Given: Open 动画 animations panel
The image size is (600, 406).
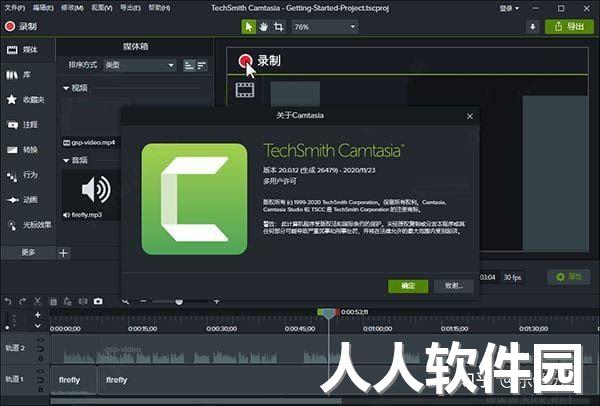Looking at the screenshot, I should (28, 200).
